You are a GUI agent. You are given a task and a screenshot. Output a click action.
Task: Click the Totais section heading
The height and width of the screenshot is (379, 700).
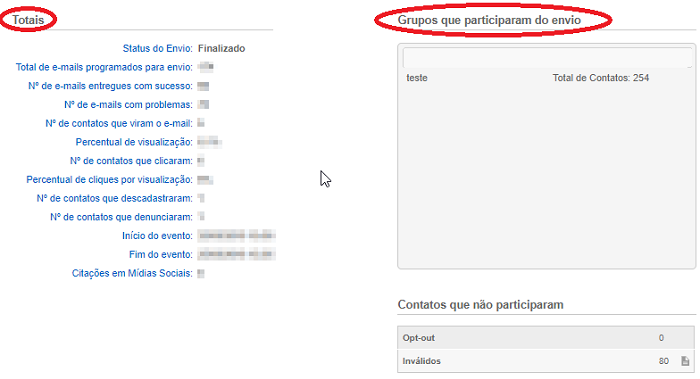28,20
